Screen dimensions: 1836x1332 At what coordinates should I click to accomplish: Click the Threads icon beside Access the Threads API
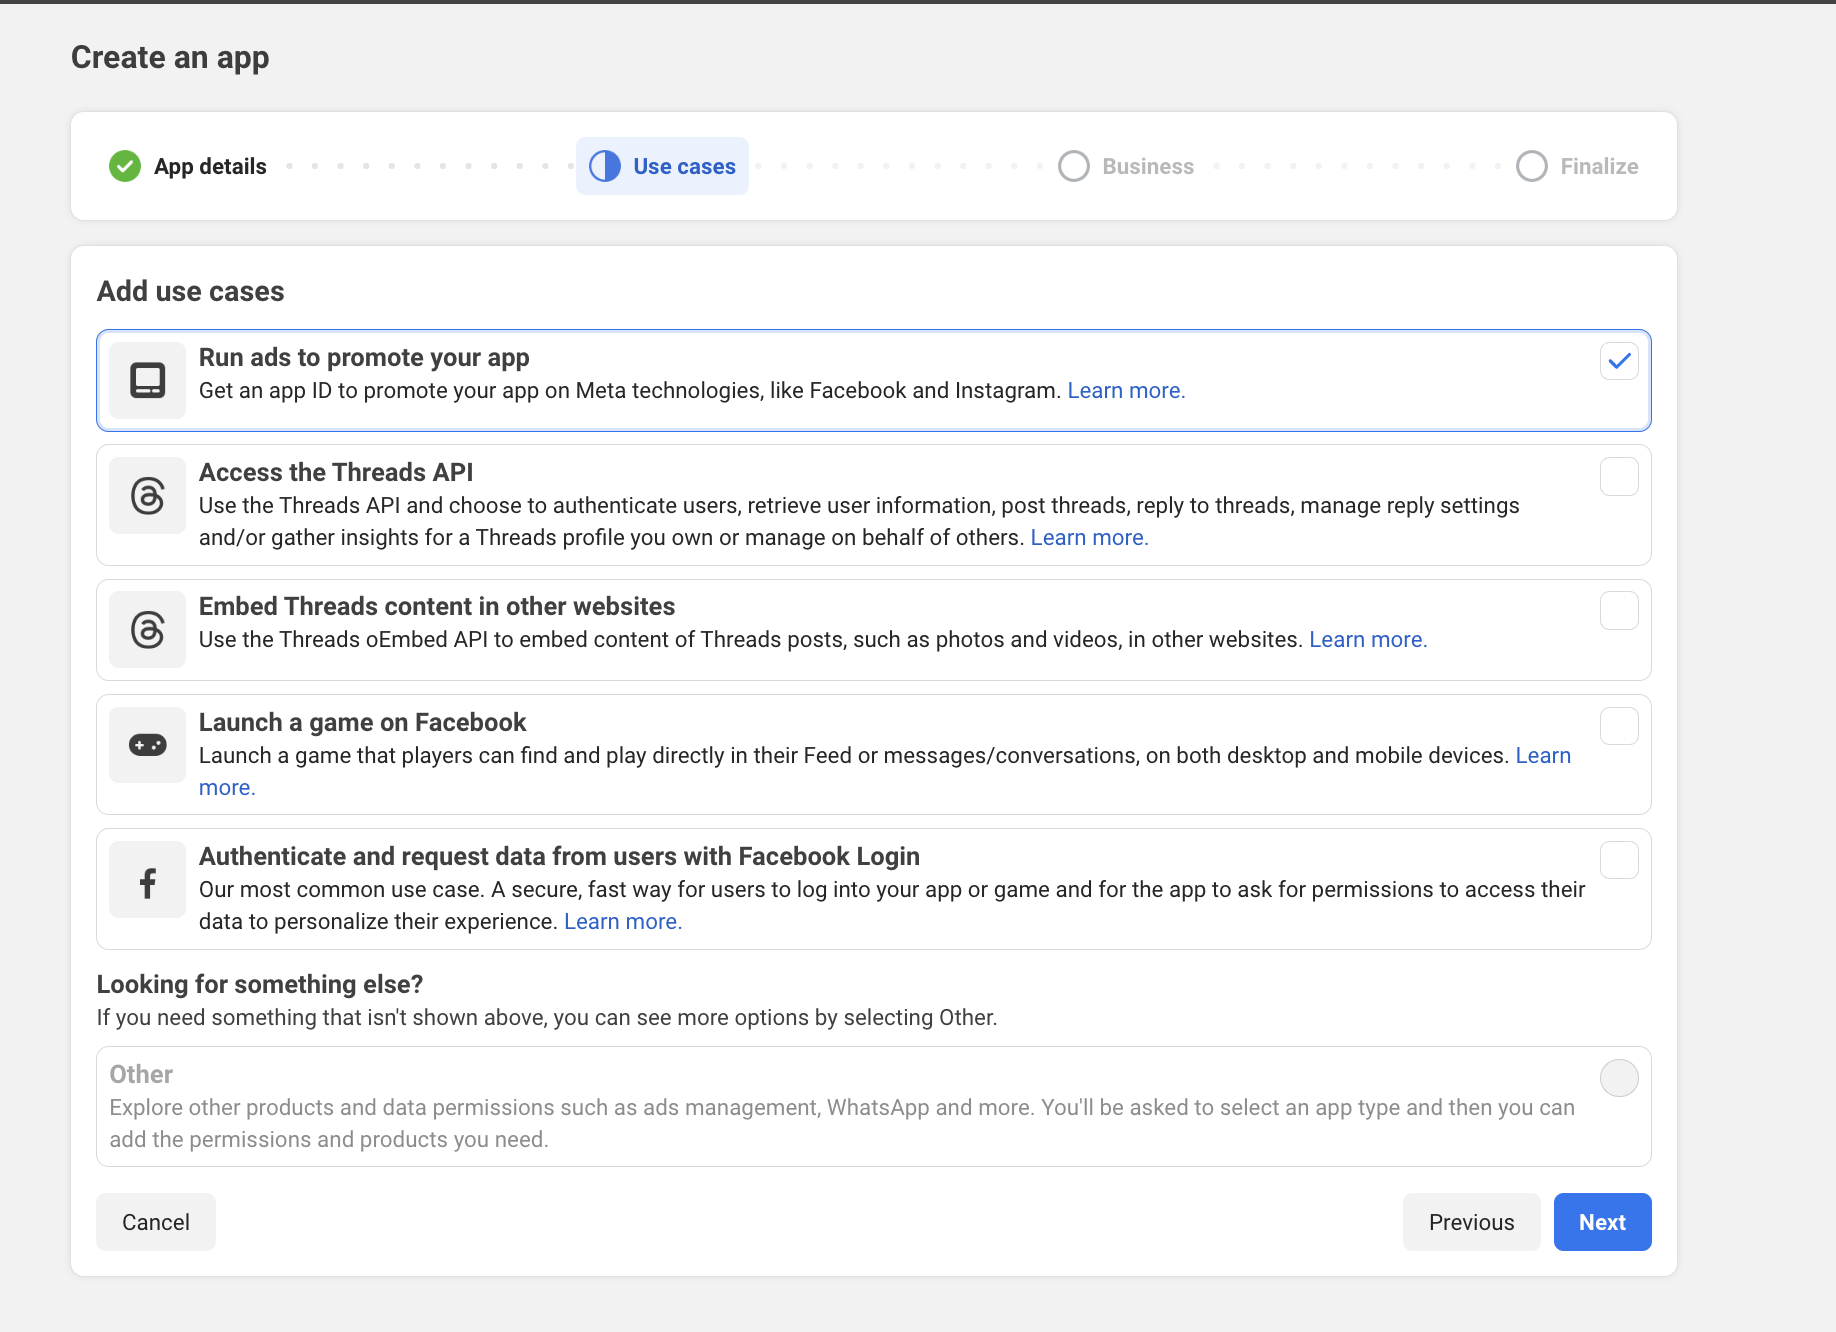point(147,495)
